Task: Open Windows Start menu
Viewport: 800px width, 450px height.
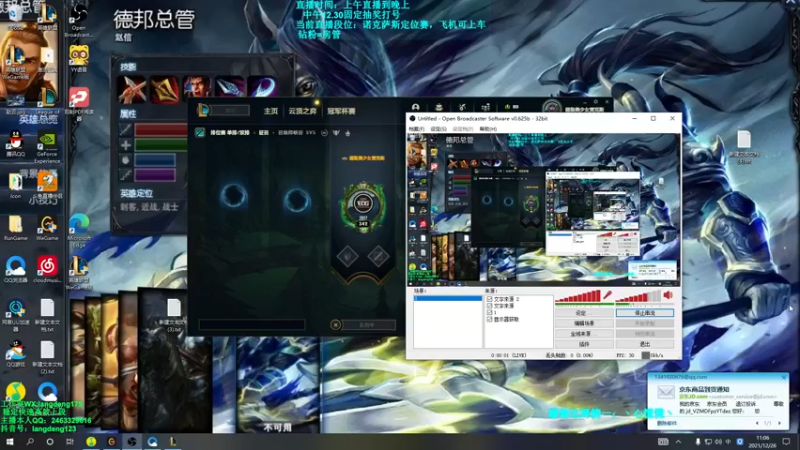Action: coord(9,441)
